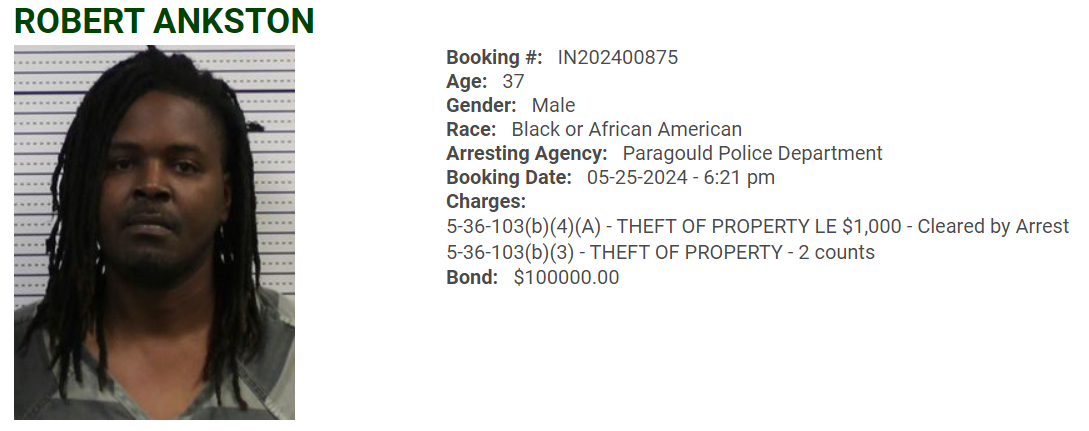Screen dimensions: 1089x431
Task: Select the gender value Male
Action: point(553,105)
